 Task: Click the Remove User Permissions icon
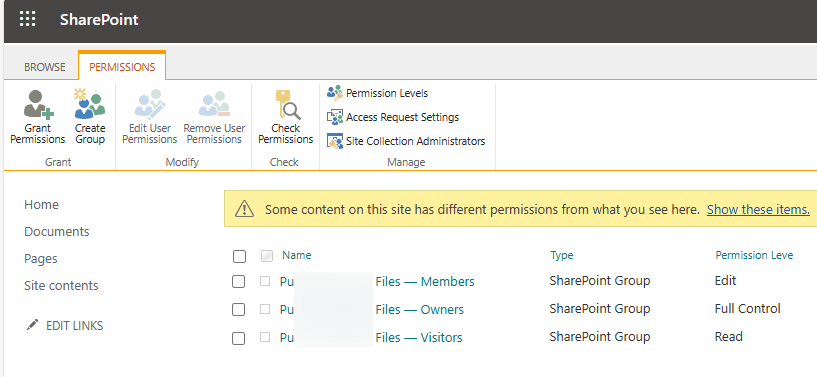tap(214, 104)
